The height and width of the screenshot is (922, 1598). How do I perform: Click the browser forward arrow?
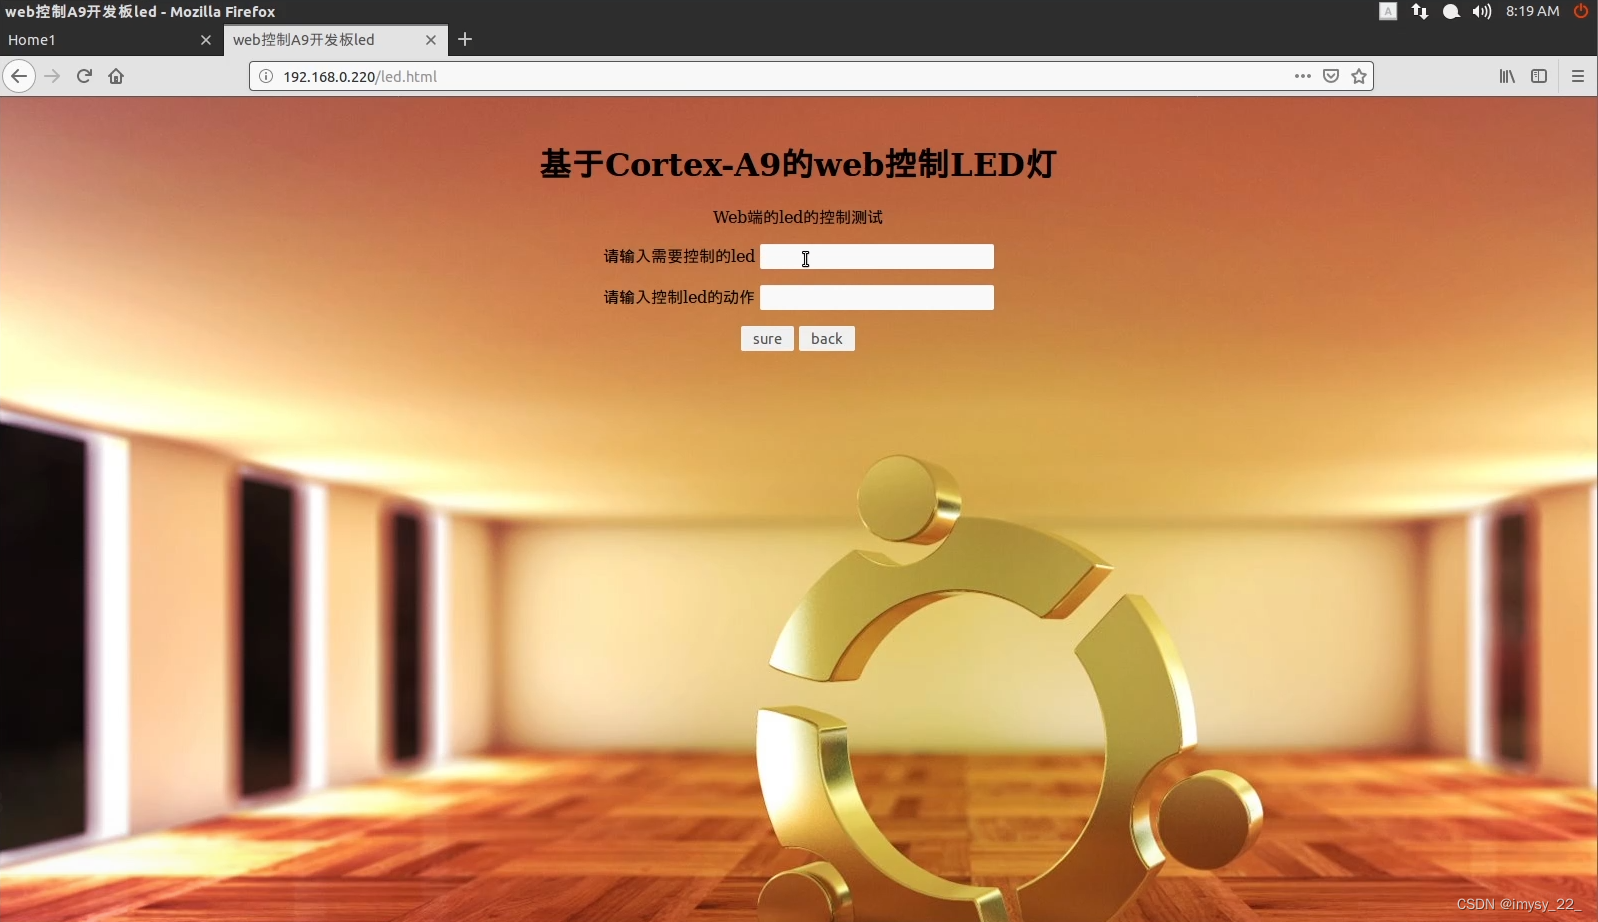point(52,76)
